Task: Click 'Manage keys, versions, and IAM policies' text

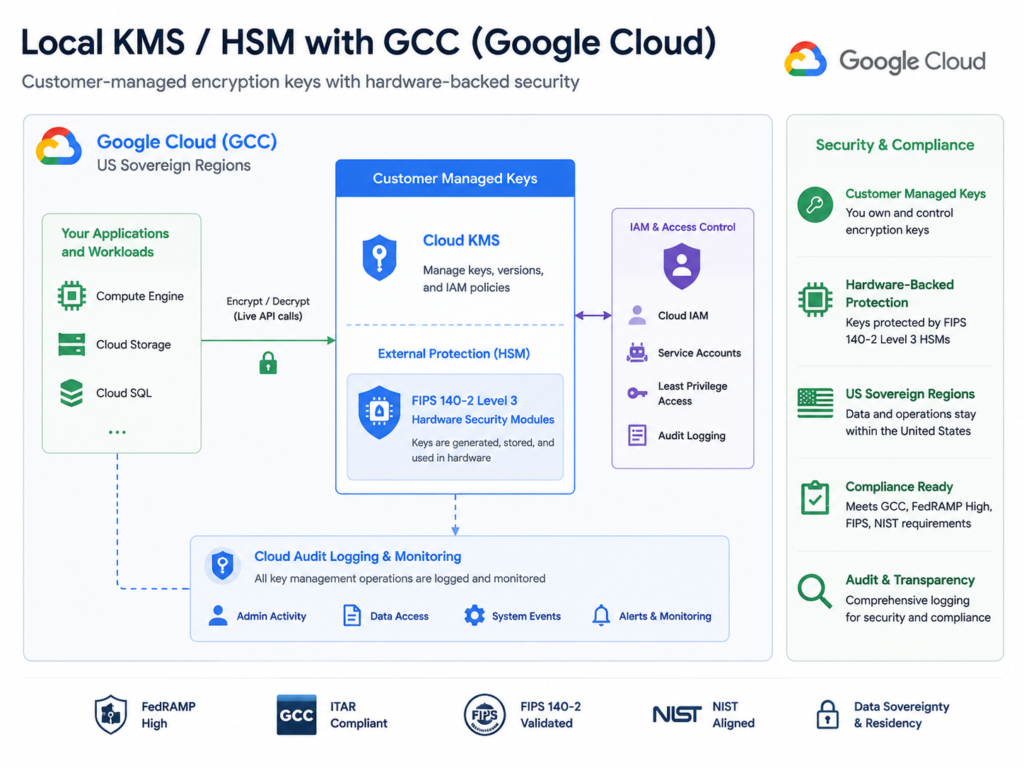Action: pyautogui.click(x=483, y=279)
